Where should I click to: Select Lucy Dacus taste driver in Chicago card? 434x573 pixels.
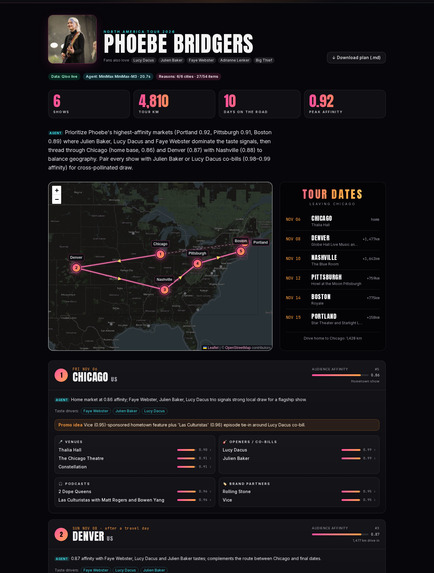click(x=155, y=411)
